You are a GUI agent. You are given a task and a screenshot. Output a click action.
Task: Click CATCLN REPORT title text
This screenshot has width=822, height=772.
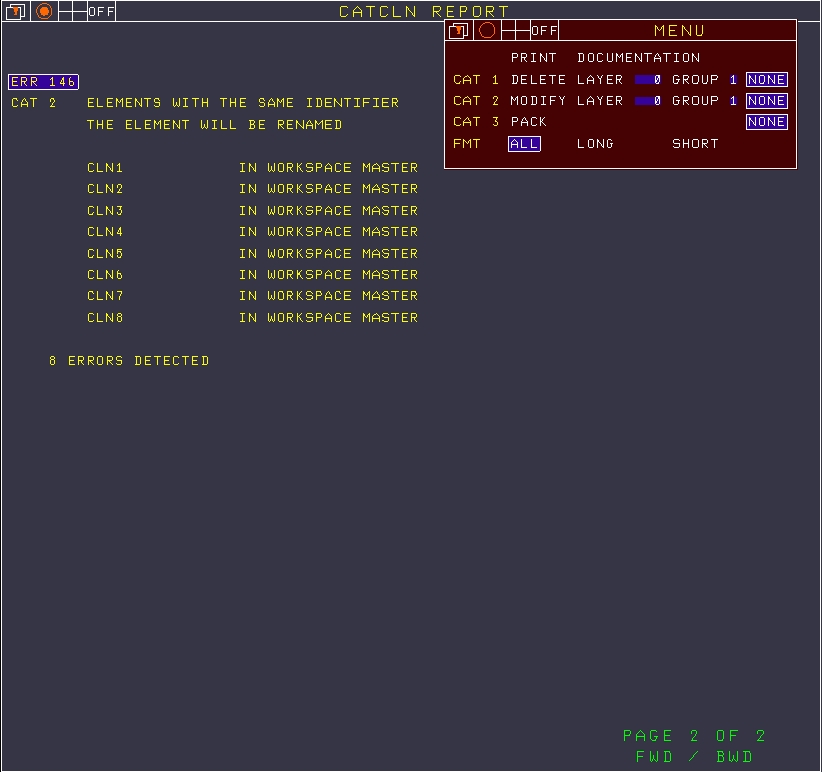(424, 12)
